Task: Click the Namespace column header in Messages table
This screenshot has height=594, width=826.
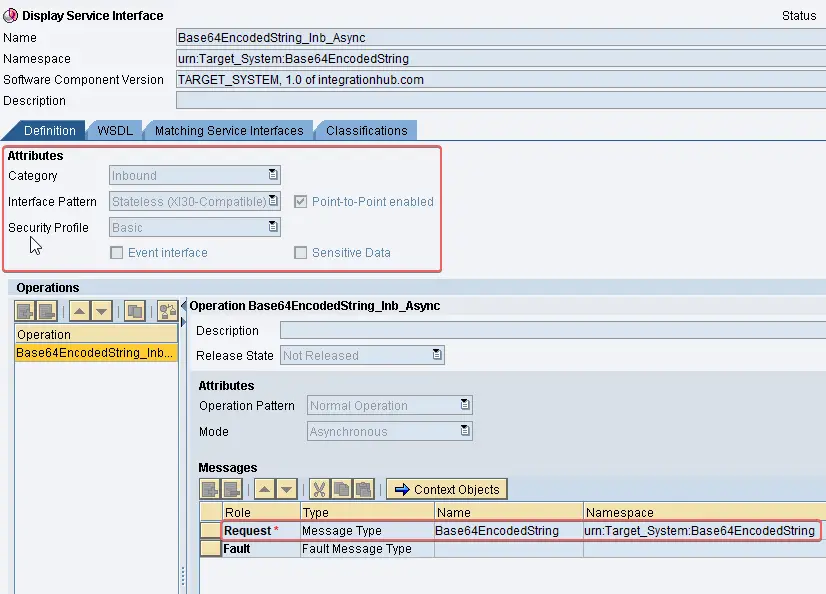Action: pos(705,512)
